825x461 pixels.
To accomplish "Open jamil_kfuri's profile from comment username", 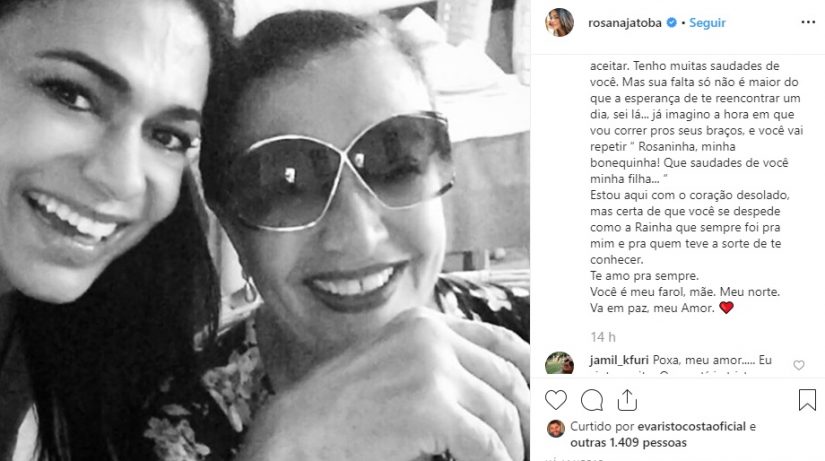I will point(619,360).
